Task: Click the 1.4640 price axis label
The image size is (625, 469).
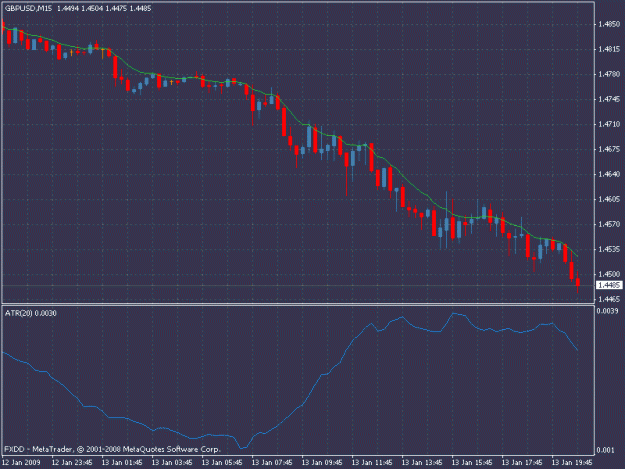Action: click(x=609, y=174)
